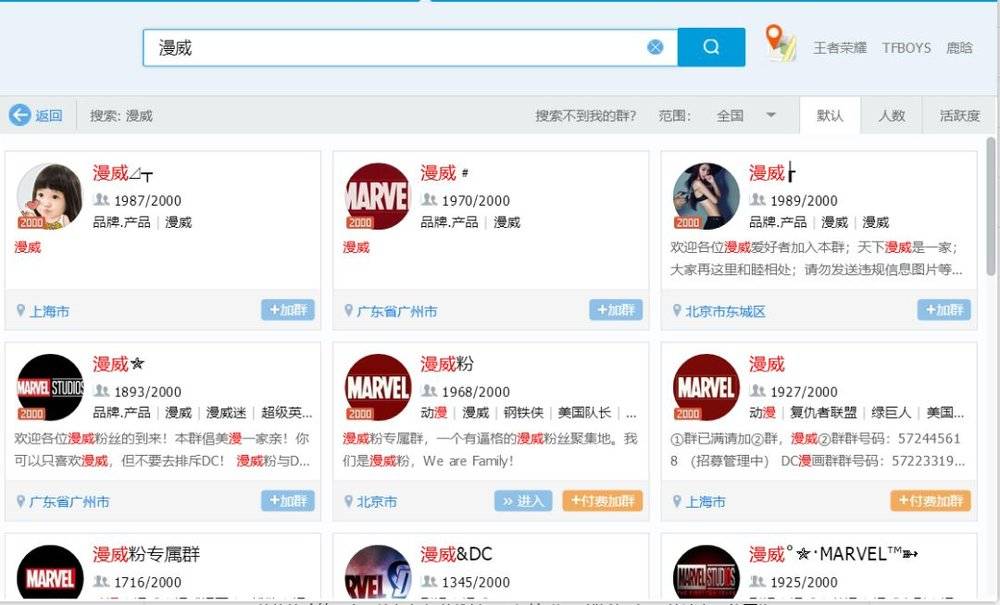Open the 搜索不到我的群? help link
The height and width of the screenshot is (605, 1000).
[585, 115]
